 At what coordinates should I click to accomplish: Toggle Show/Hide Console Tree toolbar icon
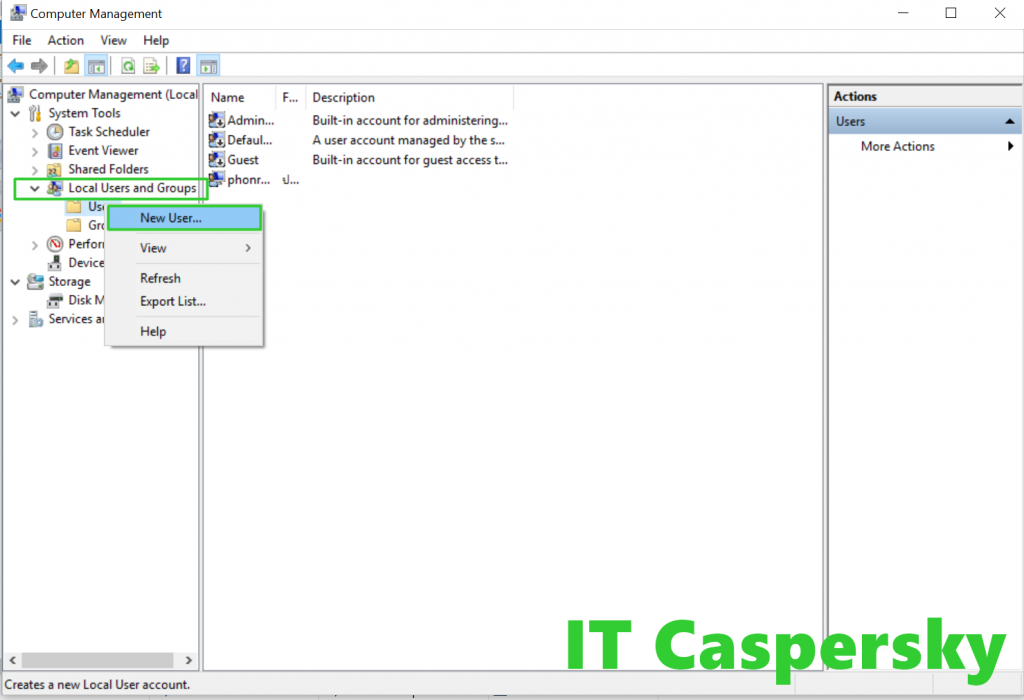96,66
